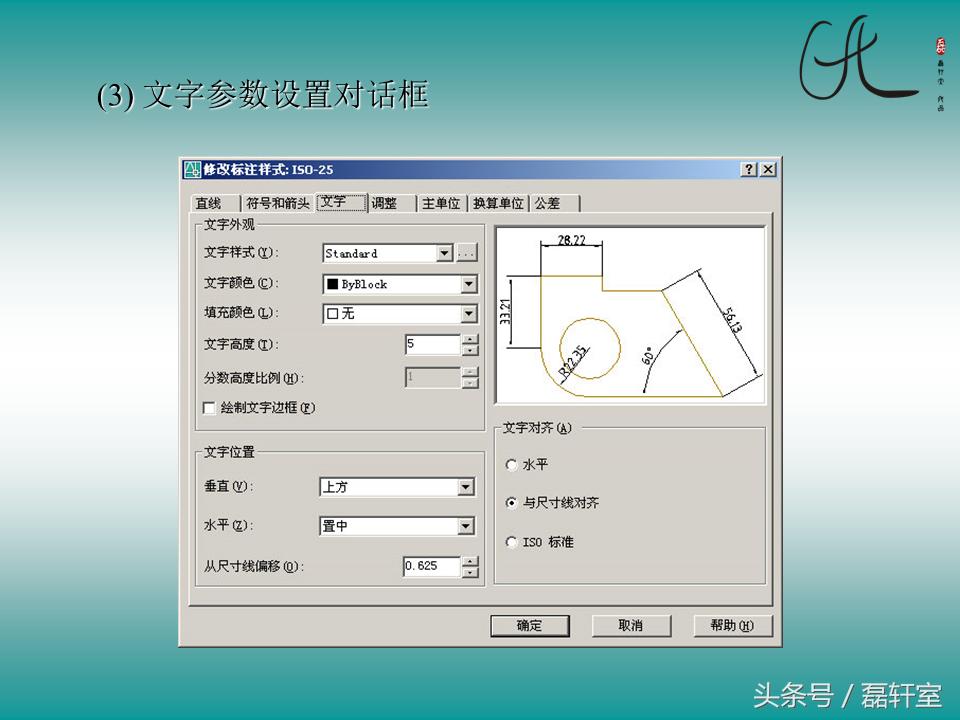The height and width of the screenshot is (720, 960).
Task: Open the 文字样式 Standard dropdown
Action: [x=444, y=252]
